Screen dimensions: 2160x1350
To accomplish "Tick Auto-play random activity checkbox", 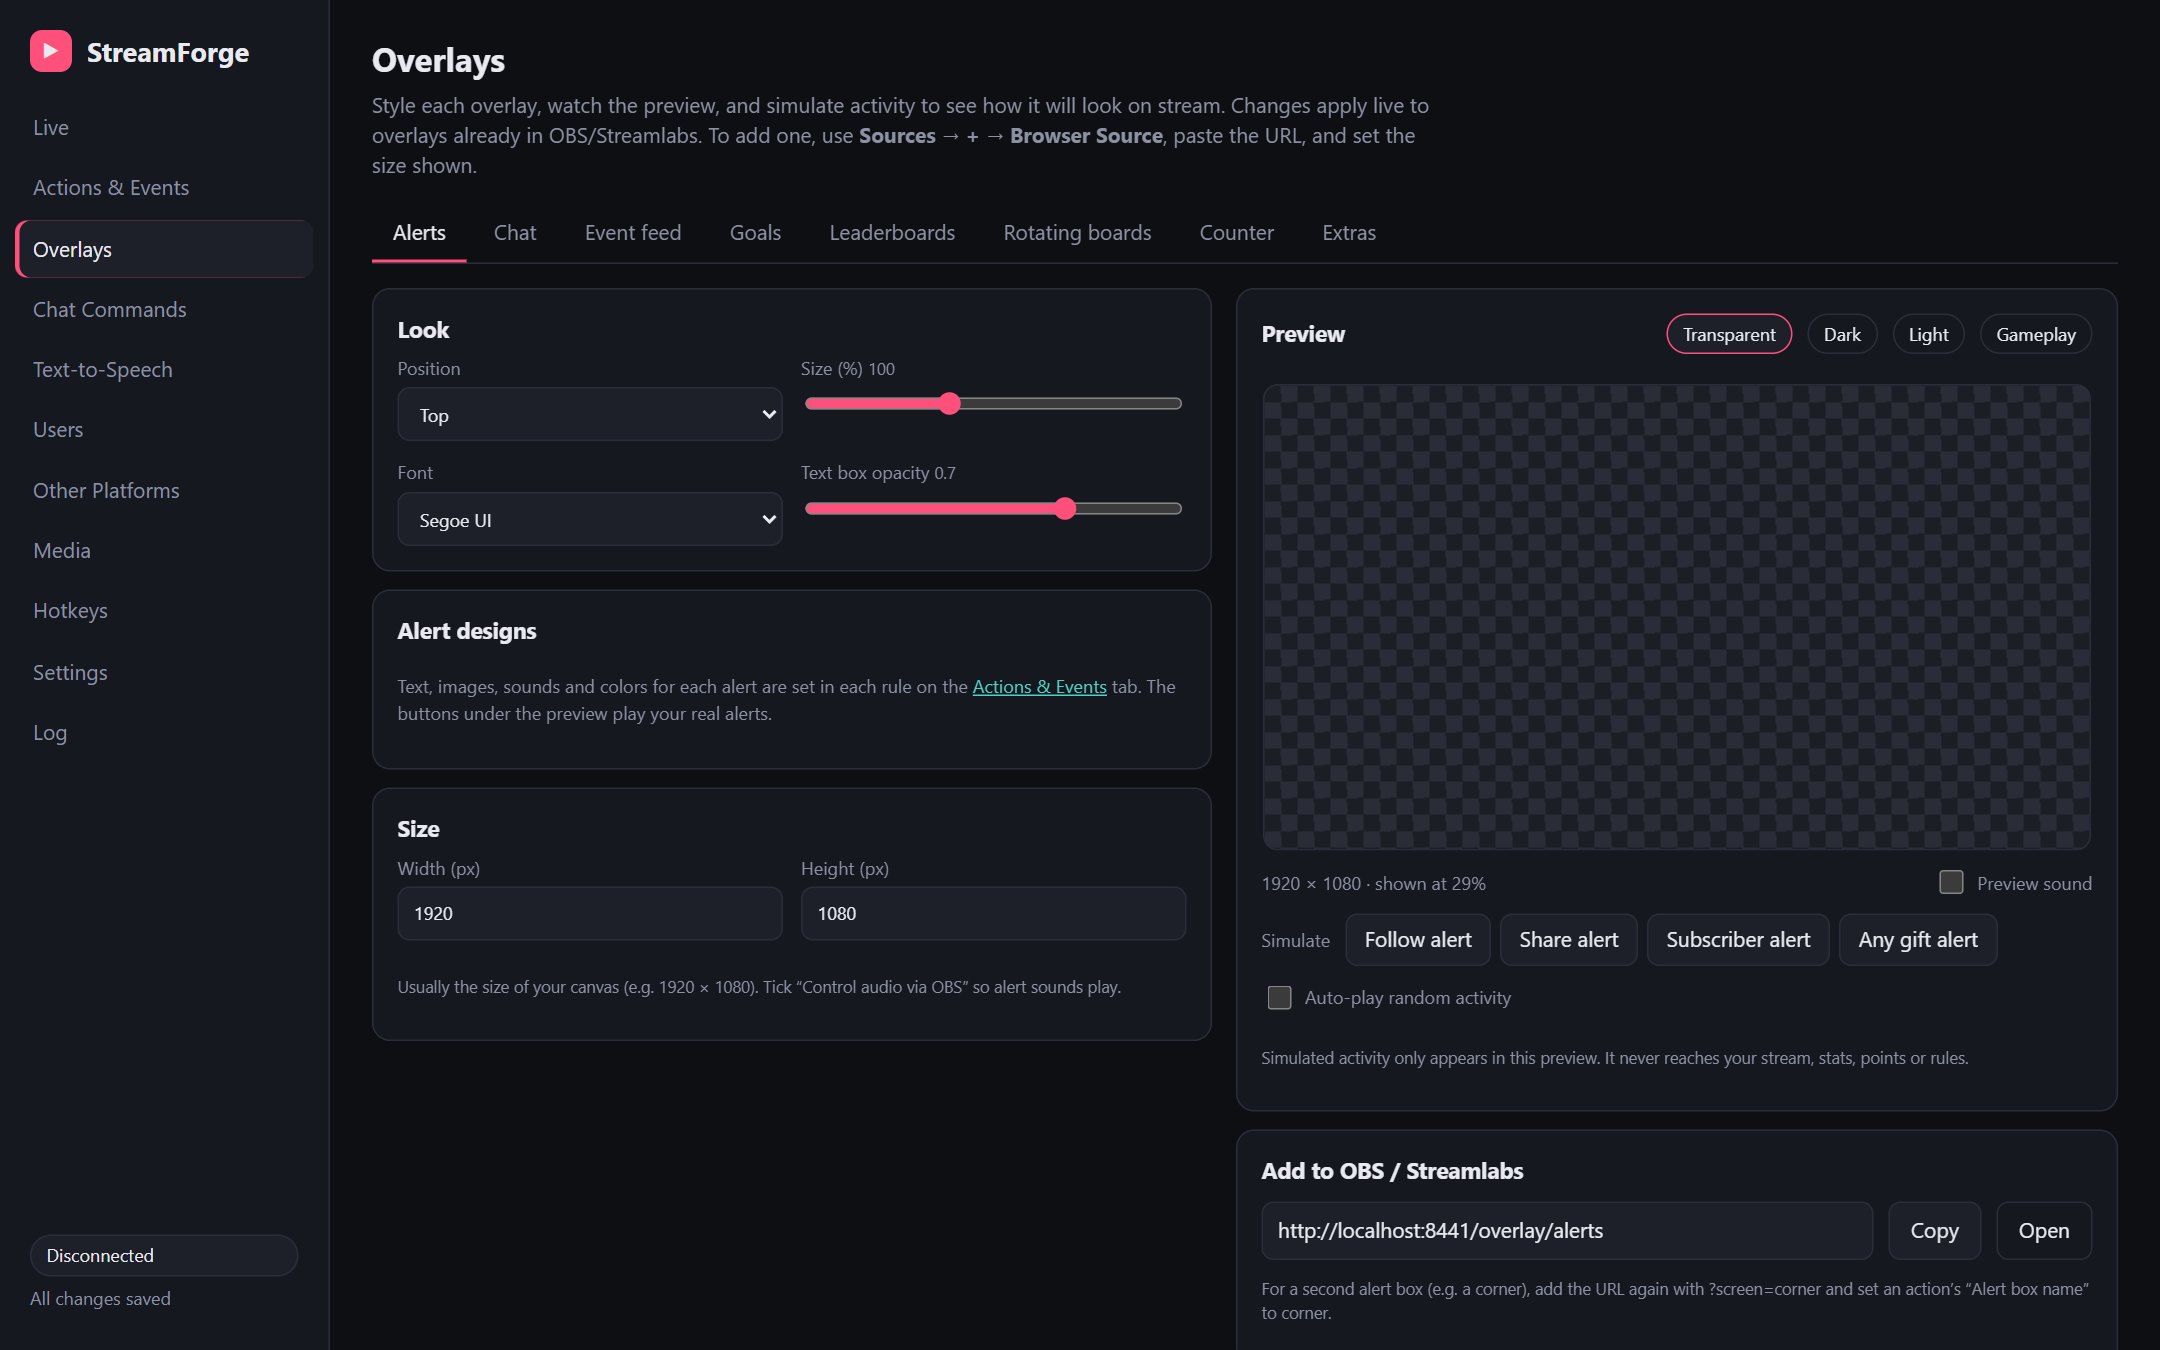I will pyautogui.click(x=1279, y=997).
